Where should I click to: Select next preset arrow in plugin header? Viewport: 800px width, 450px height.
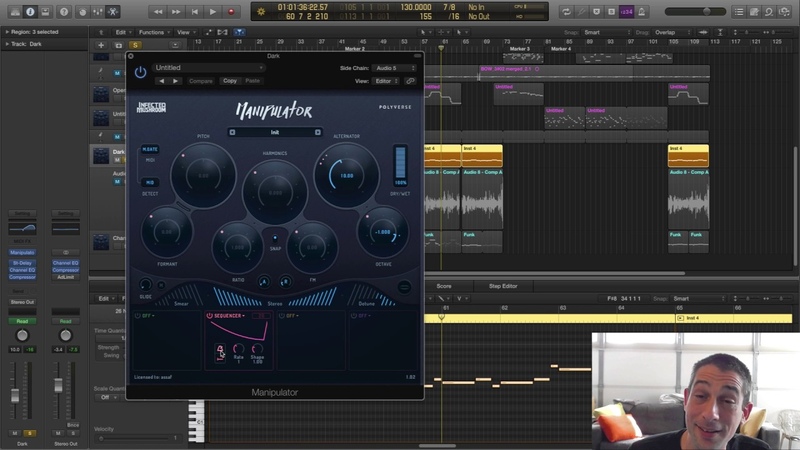coord(176,81)
